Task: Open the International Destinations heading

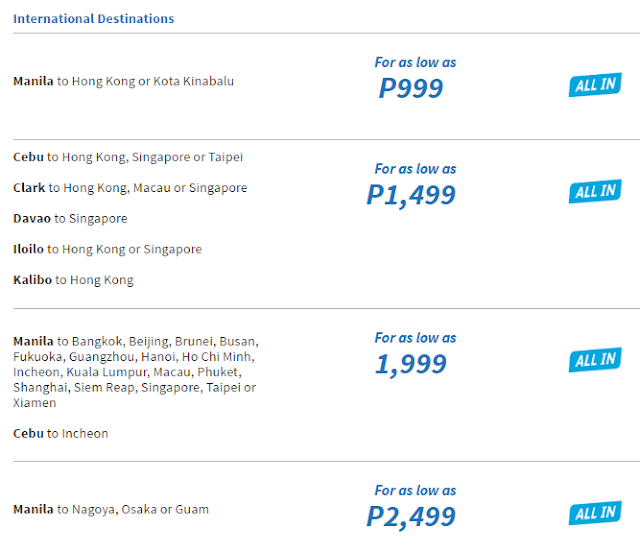Action: [93, 18]
